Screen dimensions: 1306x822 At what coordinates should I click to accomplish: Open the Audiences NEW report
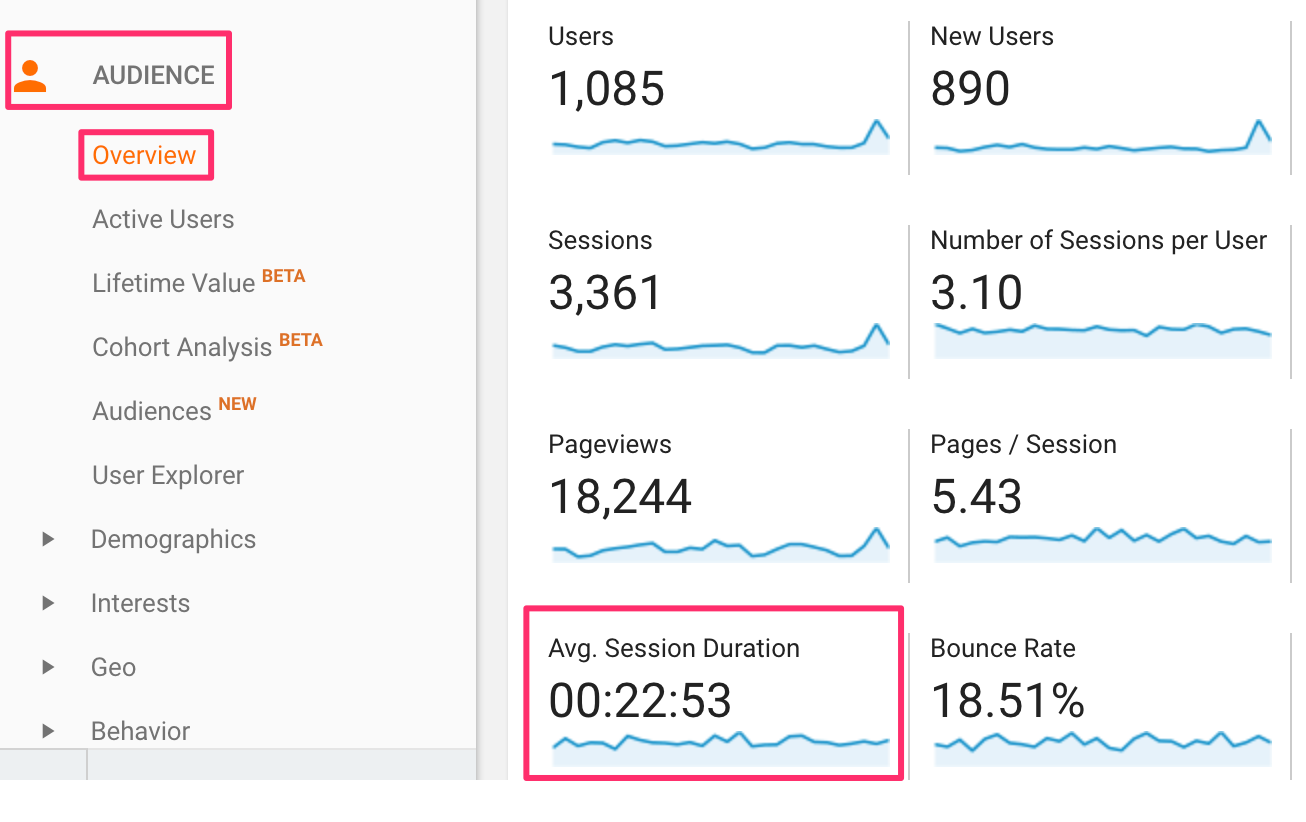152,411
